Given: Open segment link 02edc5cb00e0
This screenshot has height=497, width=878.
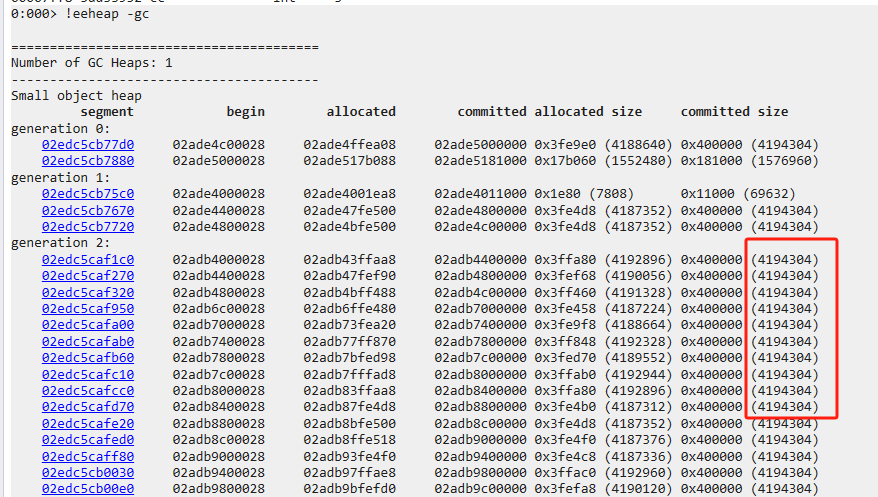Looking at the screenshot, I should (x=88, y=489).
